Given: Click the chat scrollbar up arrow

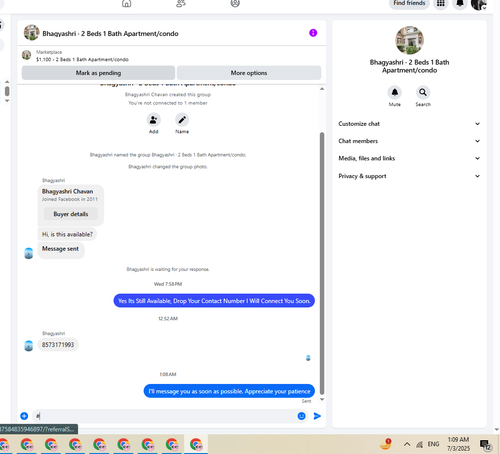Looking at the screenshot, I should (322, 89).
